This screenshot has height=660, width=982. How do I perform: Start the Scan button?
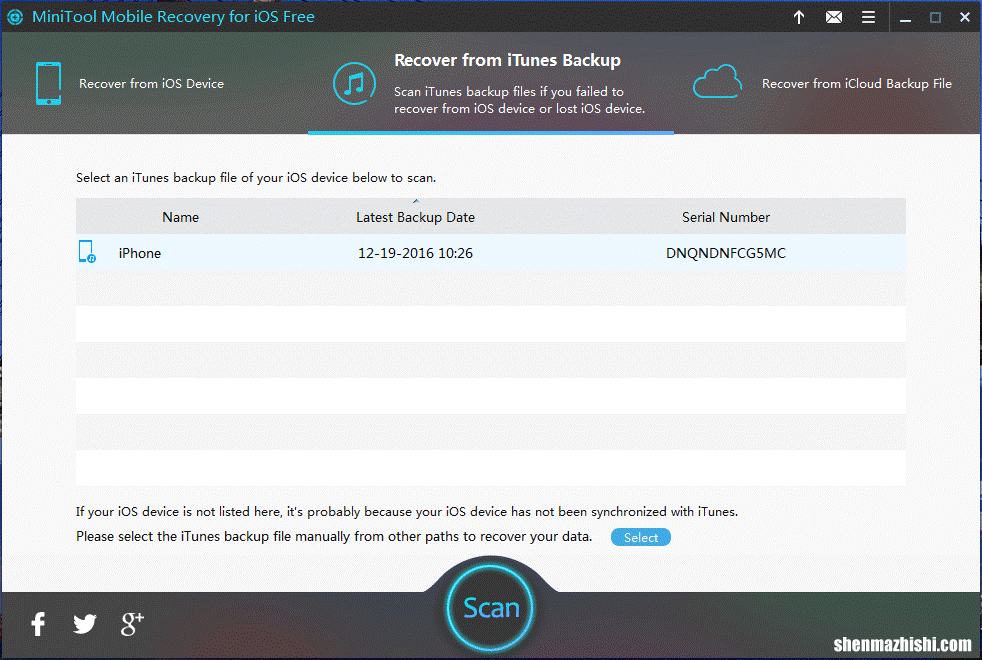(x=490, y=608)
